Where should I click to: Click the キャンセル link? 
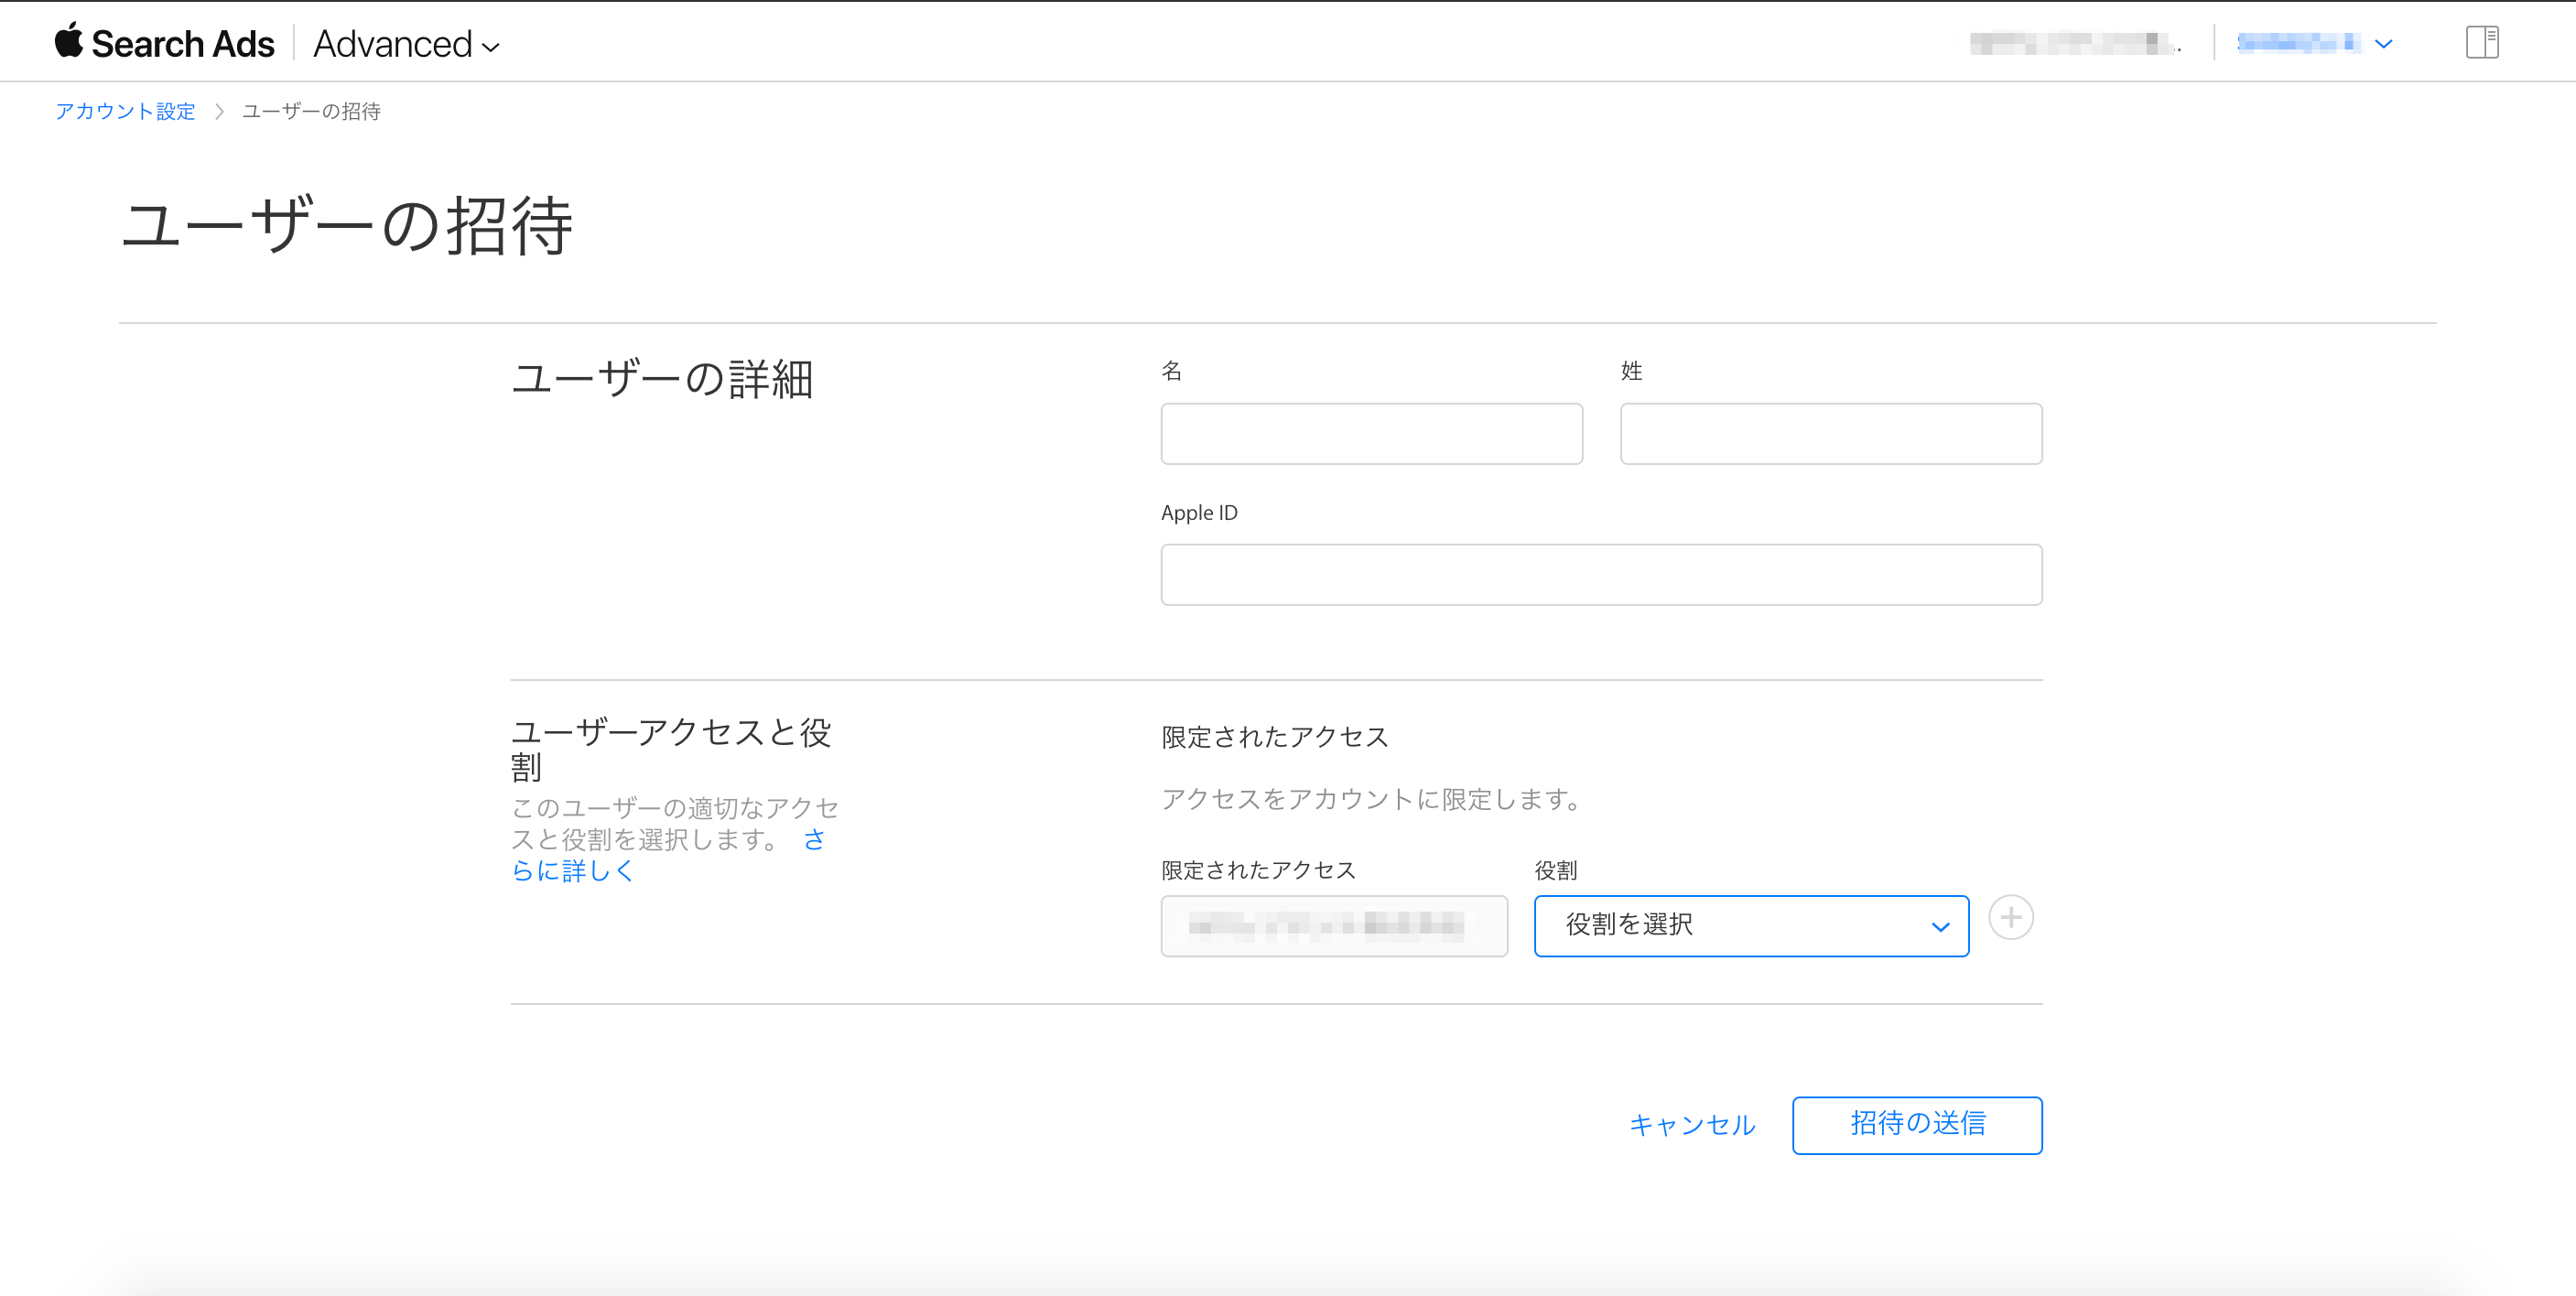click(1691, 1125)
